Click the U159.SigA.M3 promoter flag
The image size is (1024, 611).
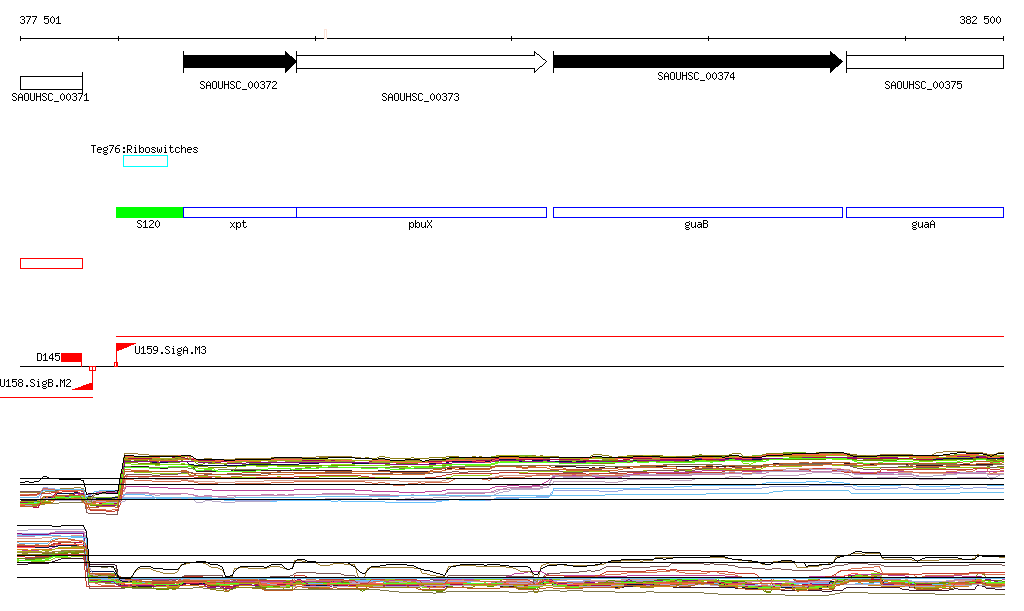point(125,348)
